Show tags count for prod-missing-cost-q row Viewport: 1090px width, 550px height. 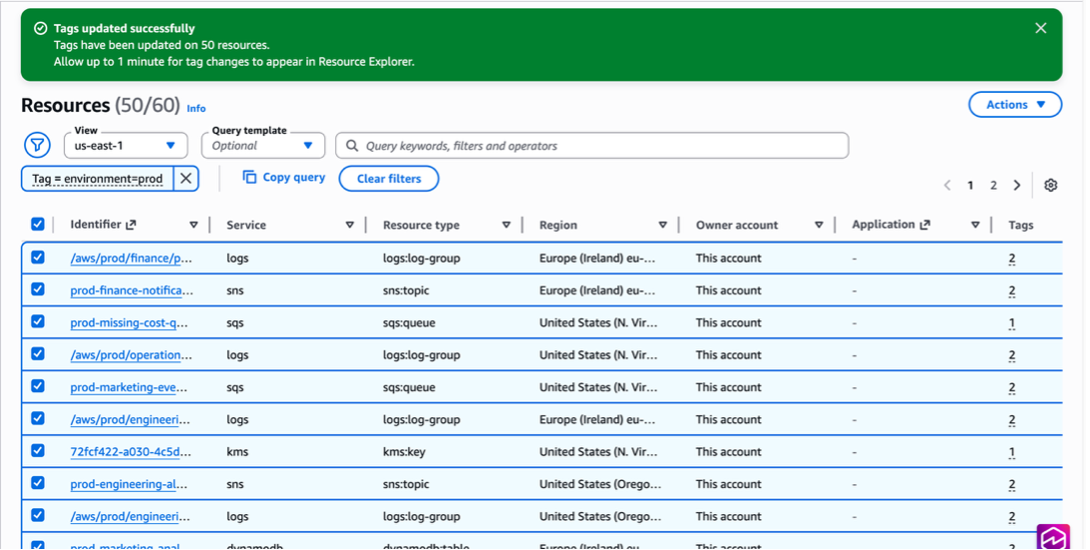(1012, 323)
